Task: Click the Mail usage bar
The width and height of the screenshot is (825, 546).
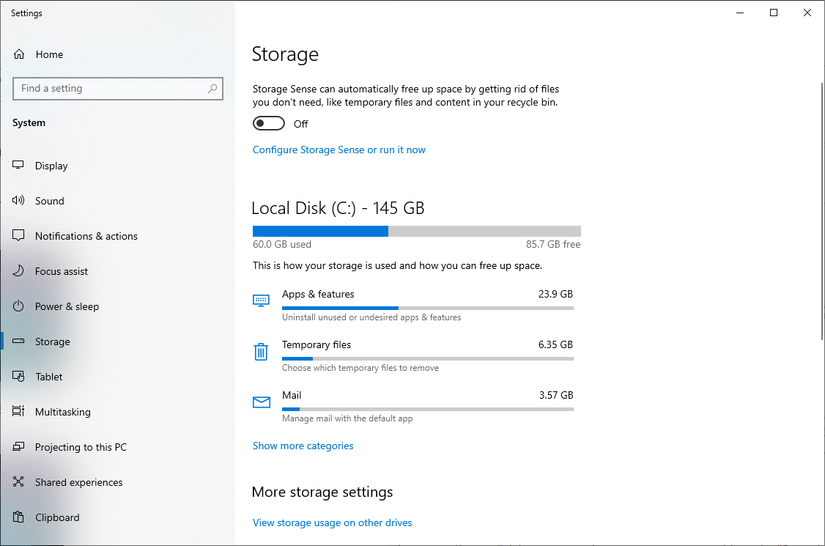Action: 428,409
